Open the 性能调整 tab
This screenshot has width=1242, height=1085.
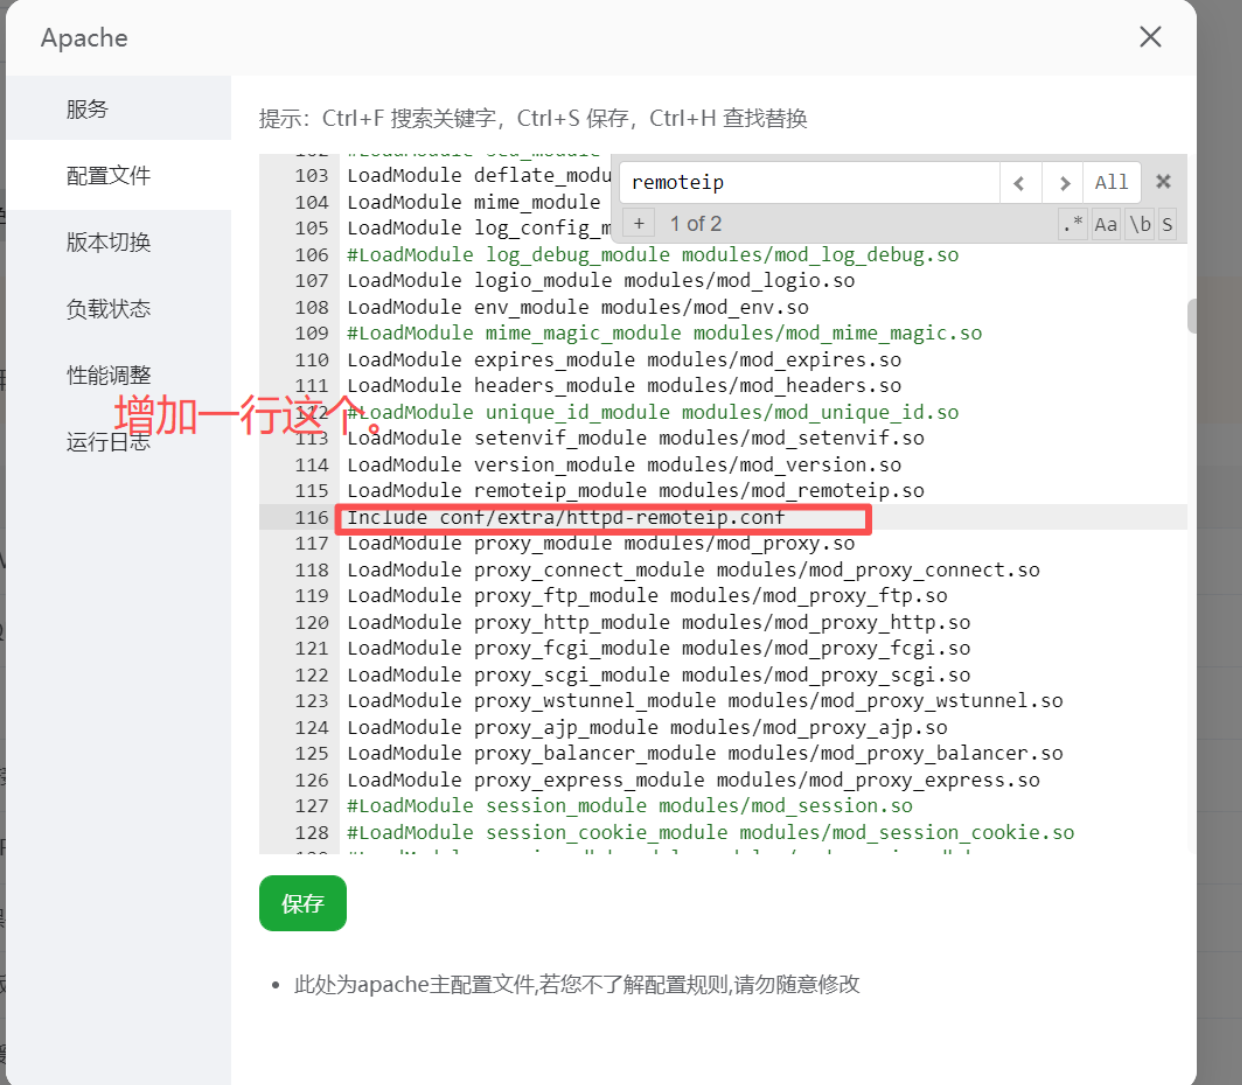pos(118,375)
